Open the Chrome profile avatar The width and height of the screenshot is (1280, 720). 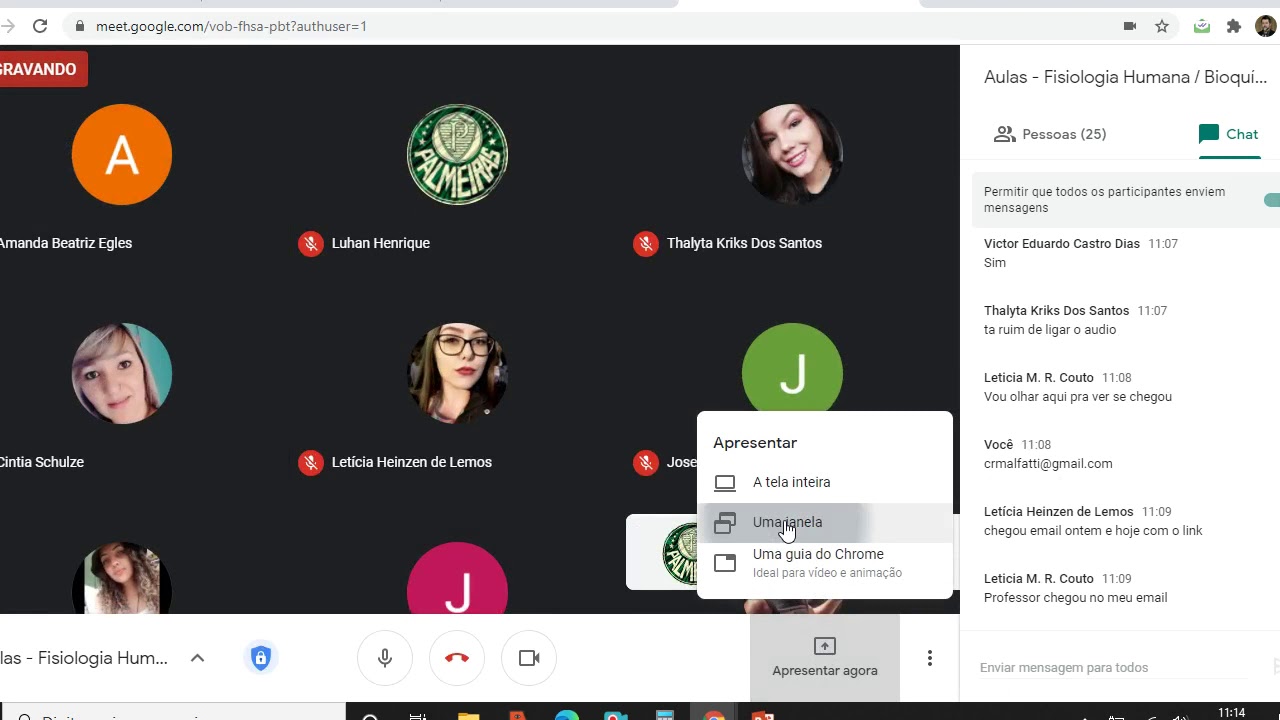tap(1266, 26)
